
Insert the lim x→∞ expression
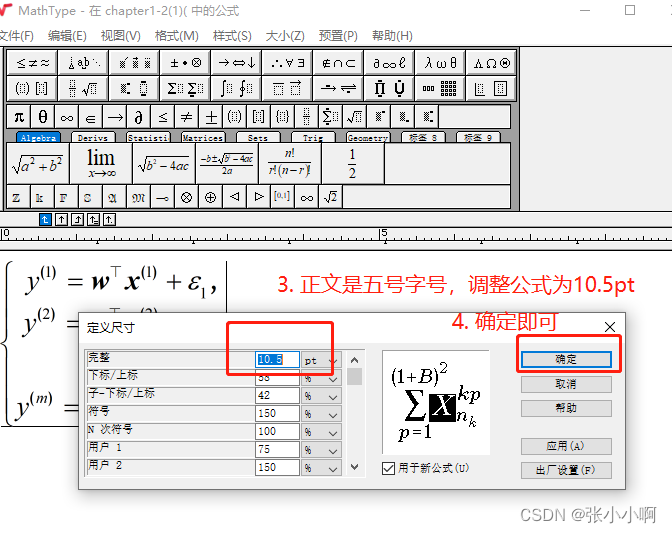coord(101,163)
